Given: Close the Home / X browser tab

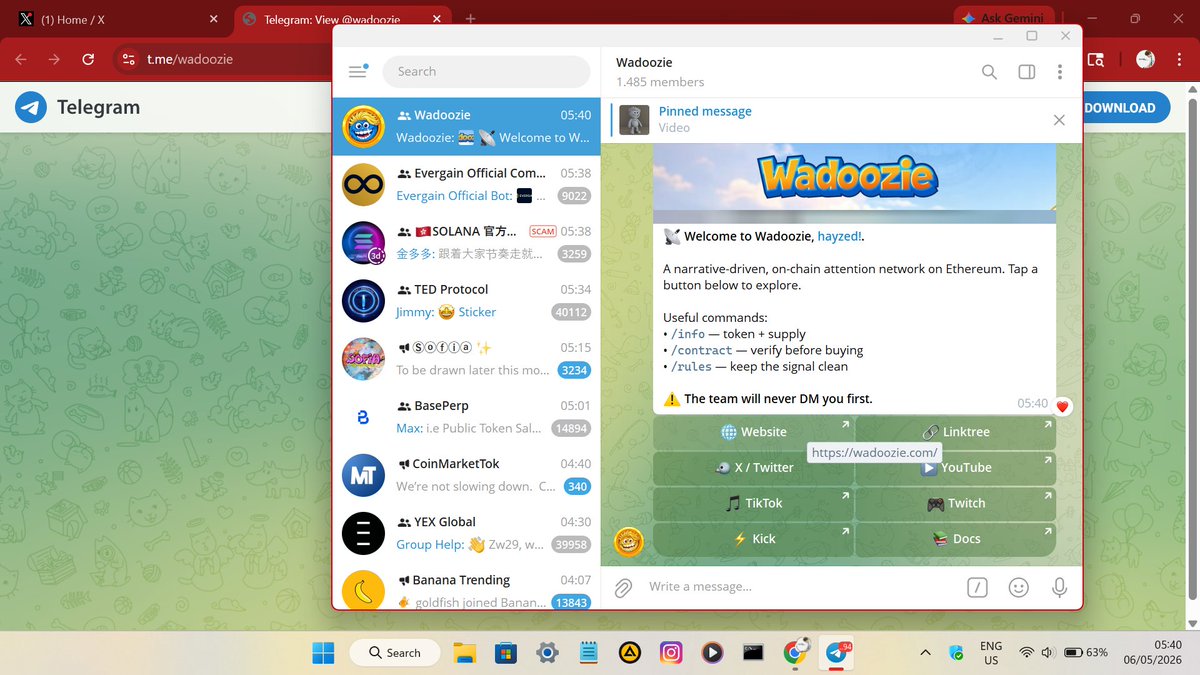Looking at the screenshot, I should click(x=213, y=19).
